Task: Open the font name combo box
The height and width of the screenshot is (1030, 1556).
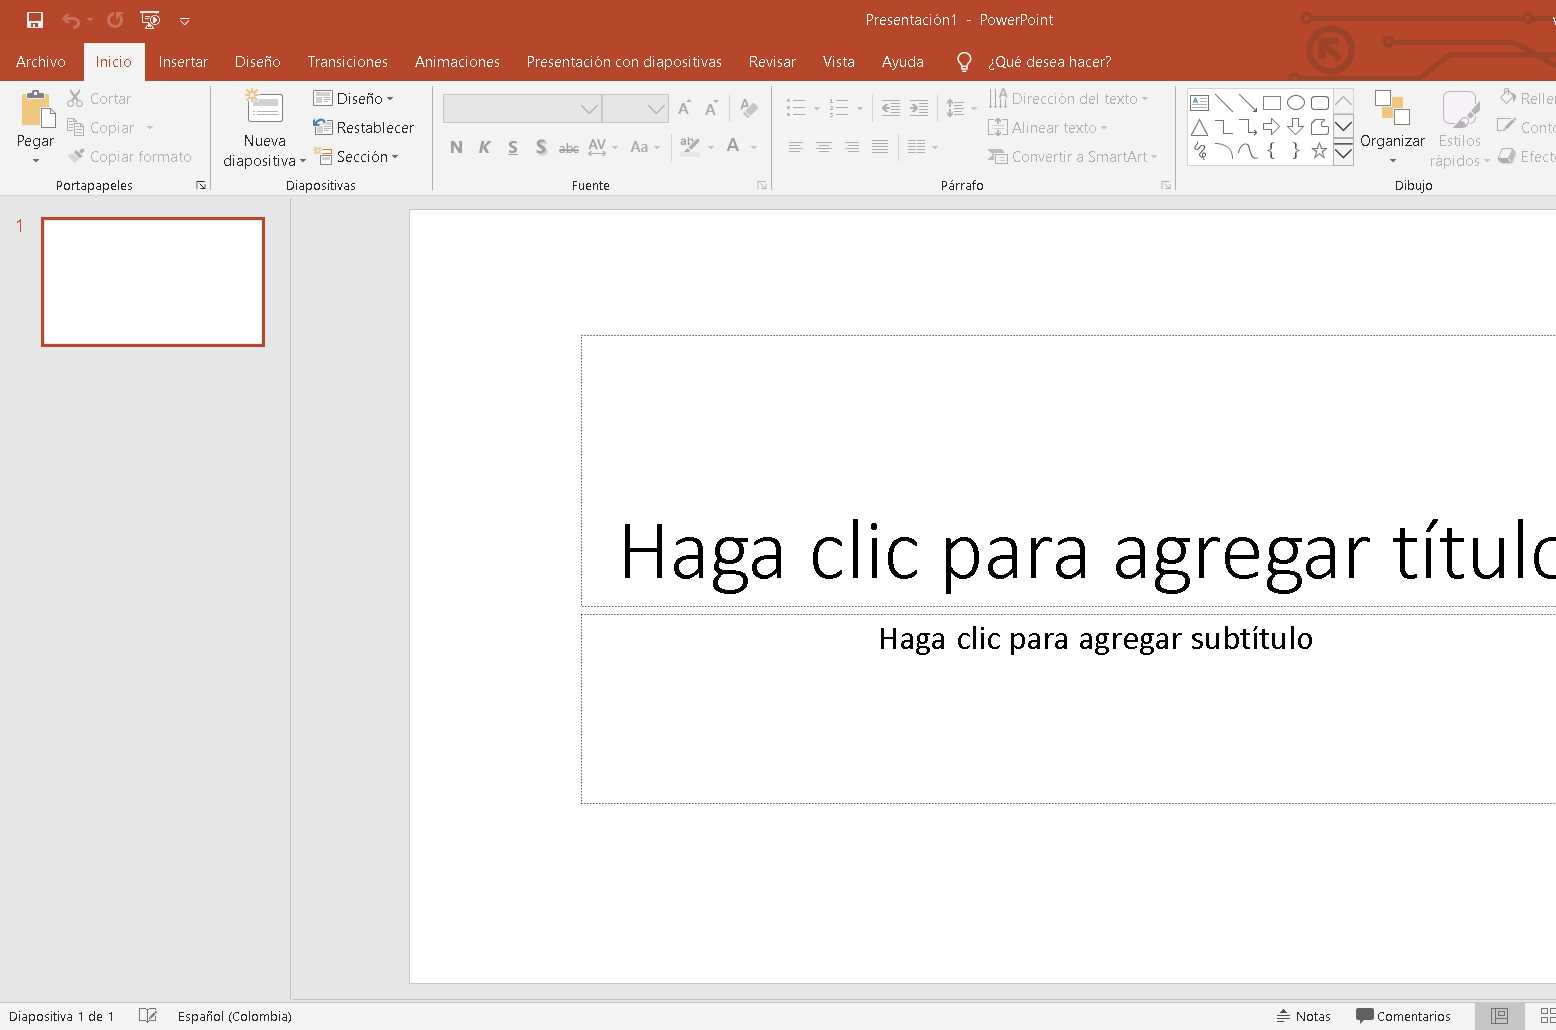Action: [x=522, y=108]
